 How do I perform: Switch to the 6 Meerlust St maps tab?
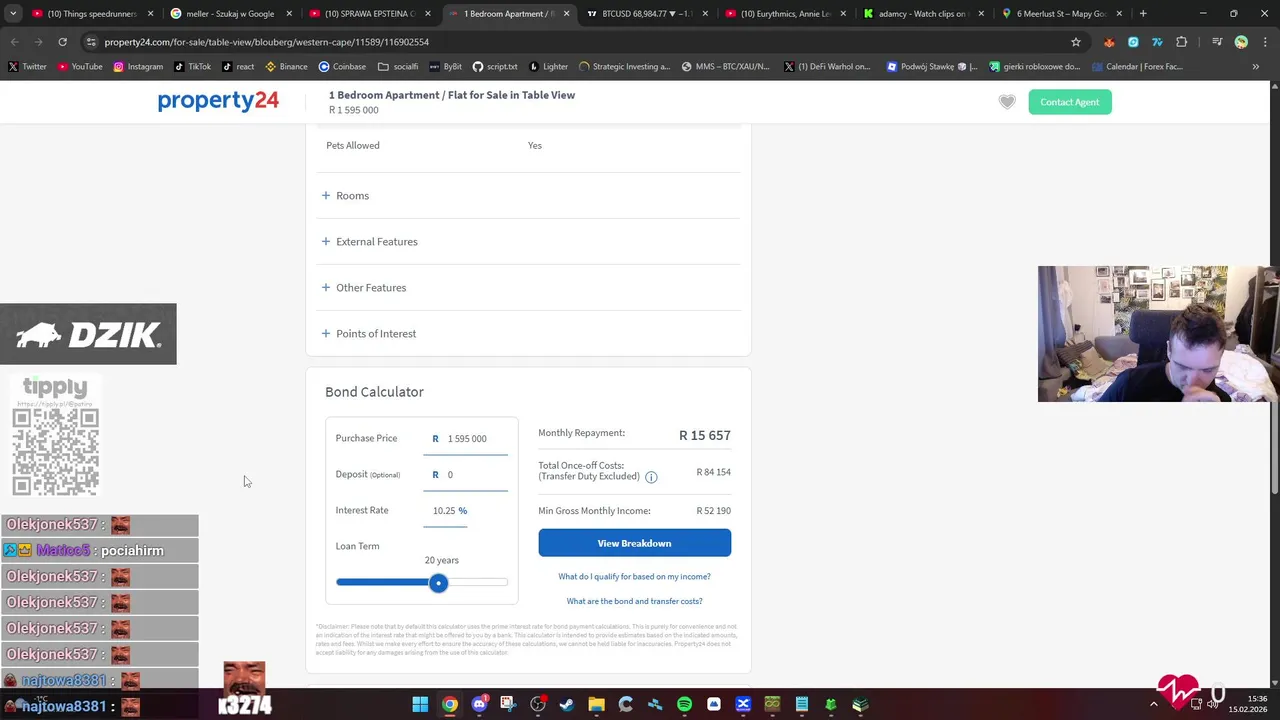point(1059,14)
